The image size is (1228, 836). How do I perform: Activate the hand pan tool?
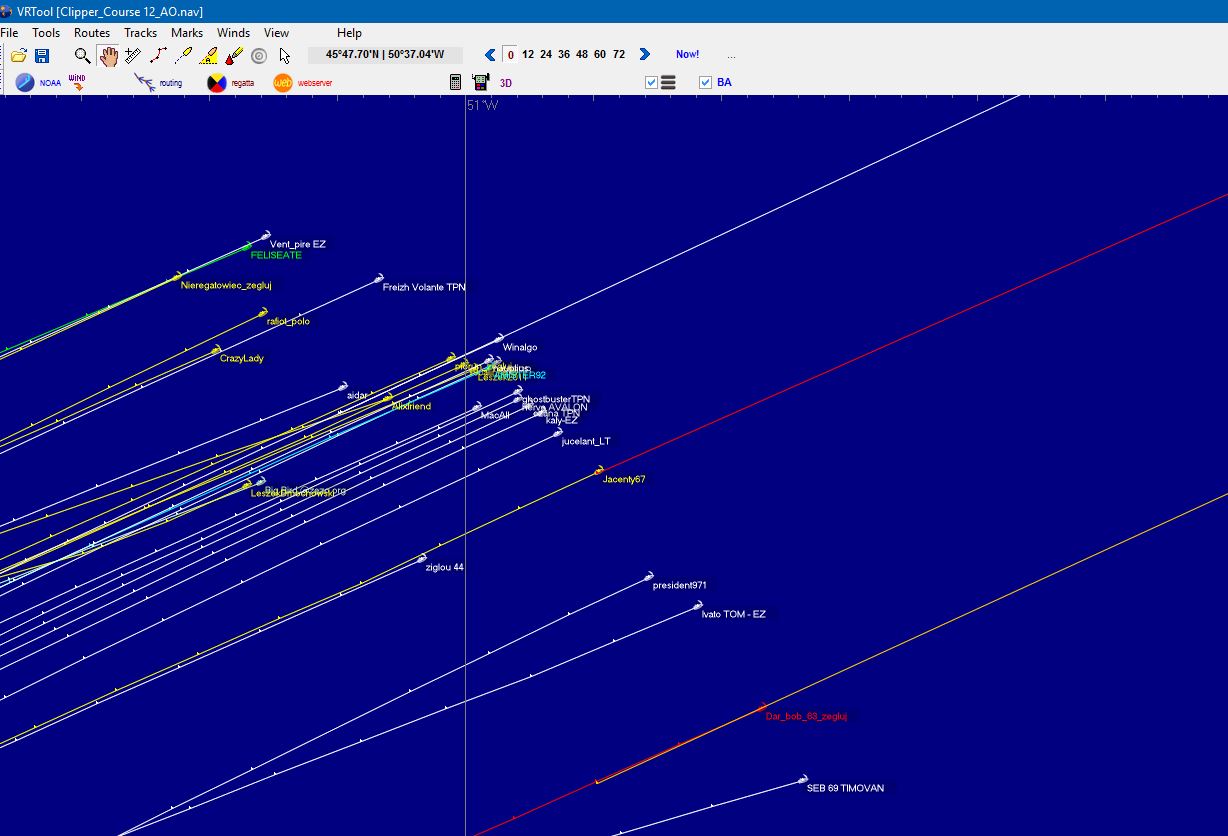coord(108,56)
